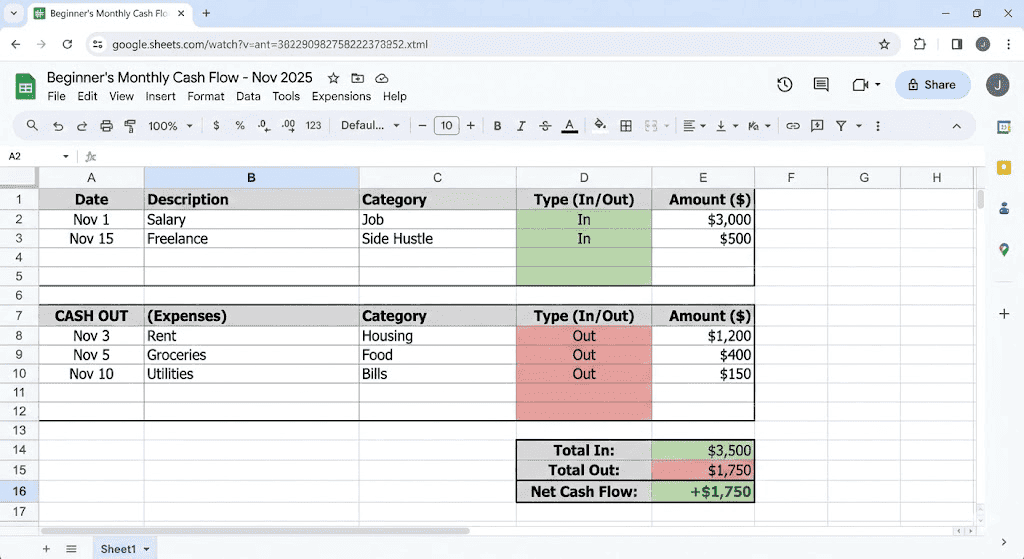
Task: Star this spreadsheet
Action: 334,78
